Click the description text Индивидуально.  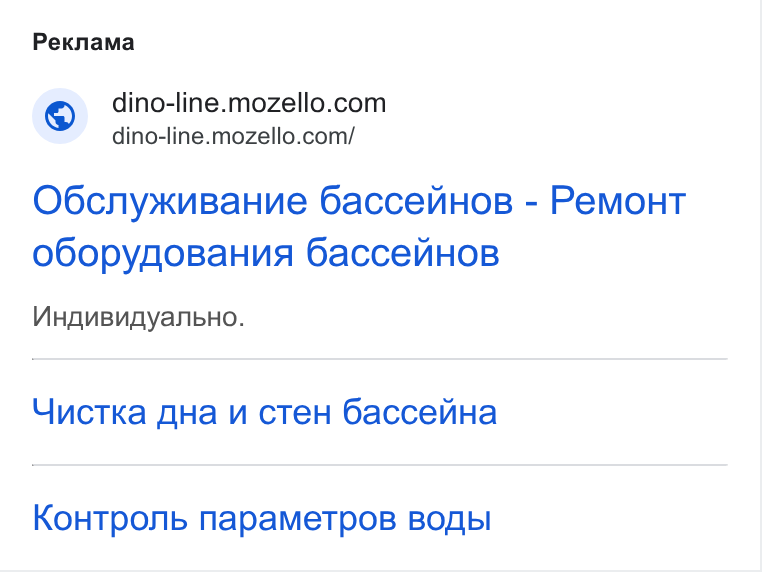(x=139, y=317)
